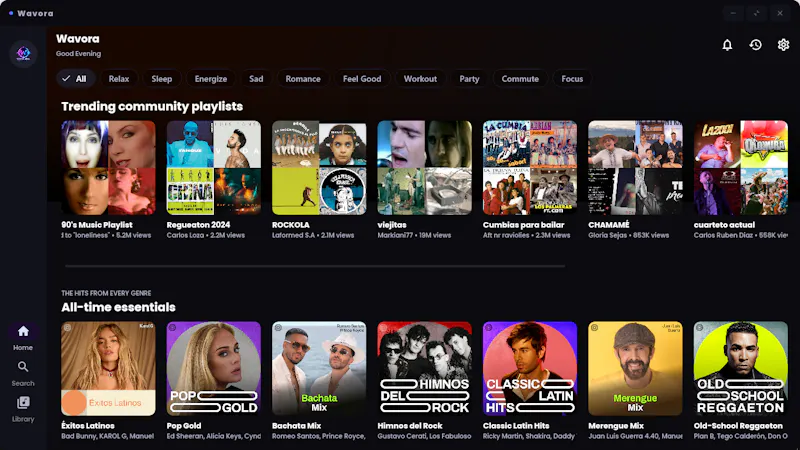Screen dimensions: 800x450
Task: Open Old-School Reggaeton cover art
Action: (741, 368)
